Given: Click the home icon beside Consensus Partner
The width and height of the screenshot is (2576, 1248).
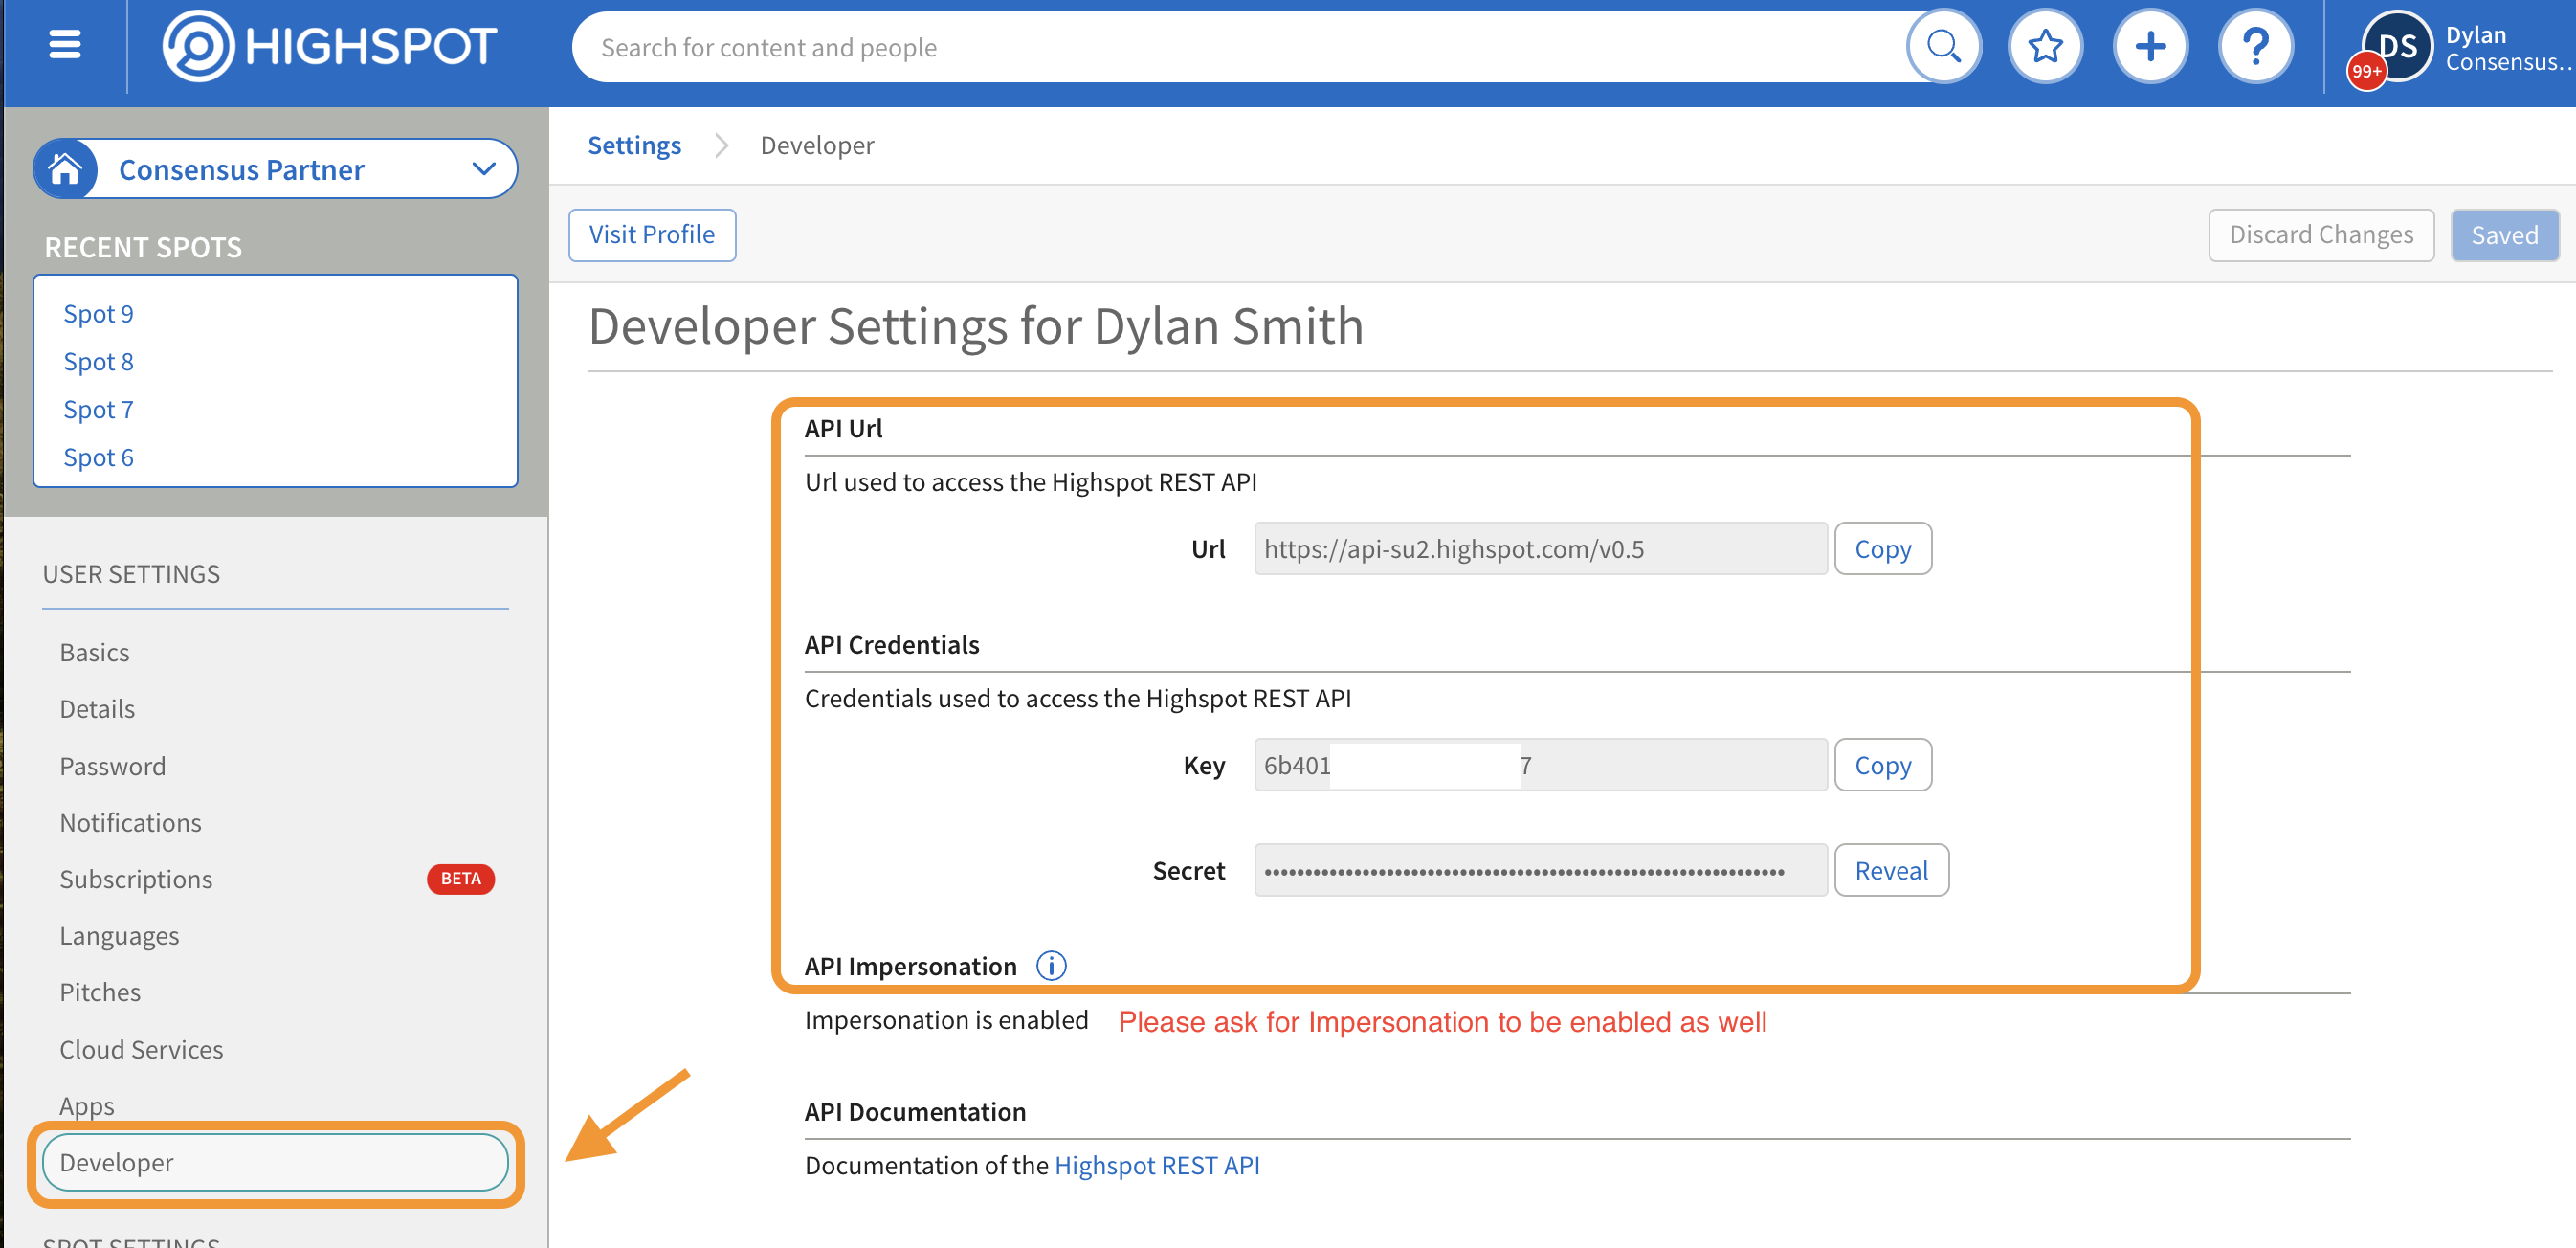Looking at the screenshot, I should 65,169.
